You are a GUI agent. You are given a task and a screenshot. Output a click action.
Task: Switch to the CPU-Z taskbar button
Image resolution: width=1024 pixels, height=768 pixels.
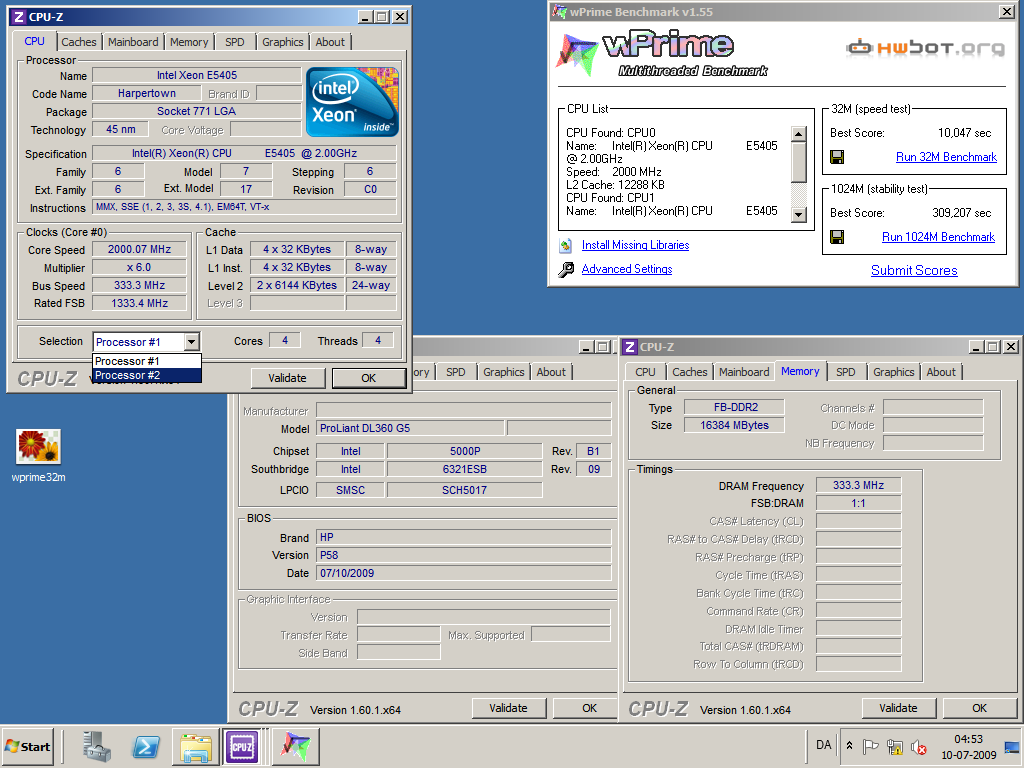click(242, 746)
